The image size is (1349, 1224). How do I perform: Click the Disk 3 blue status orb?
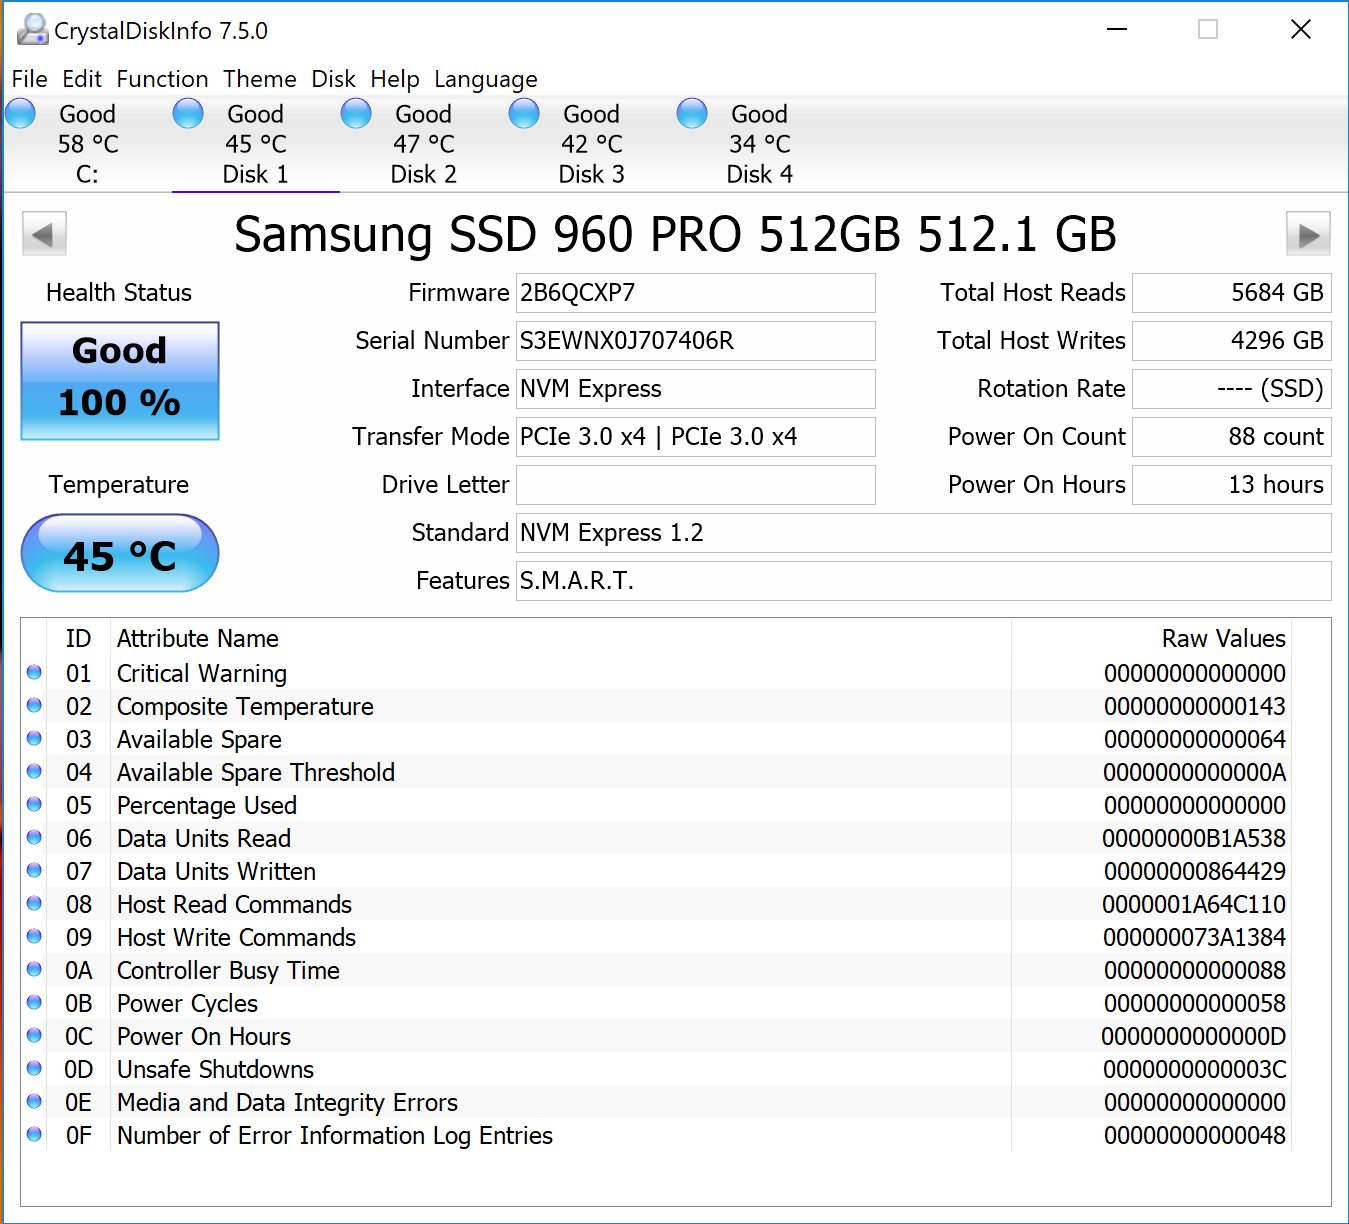524,114
